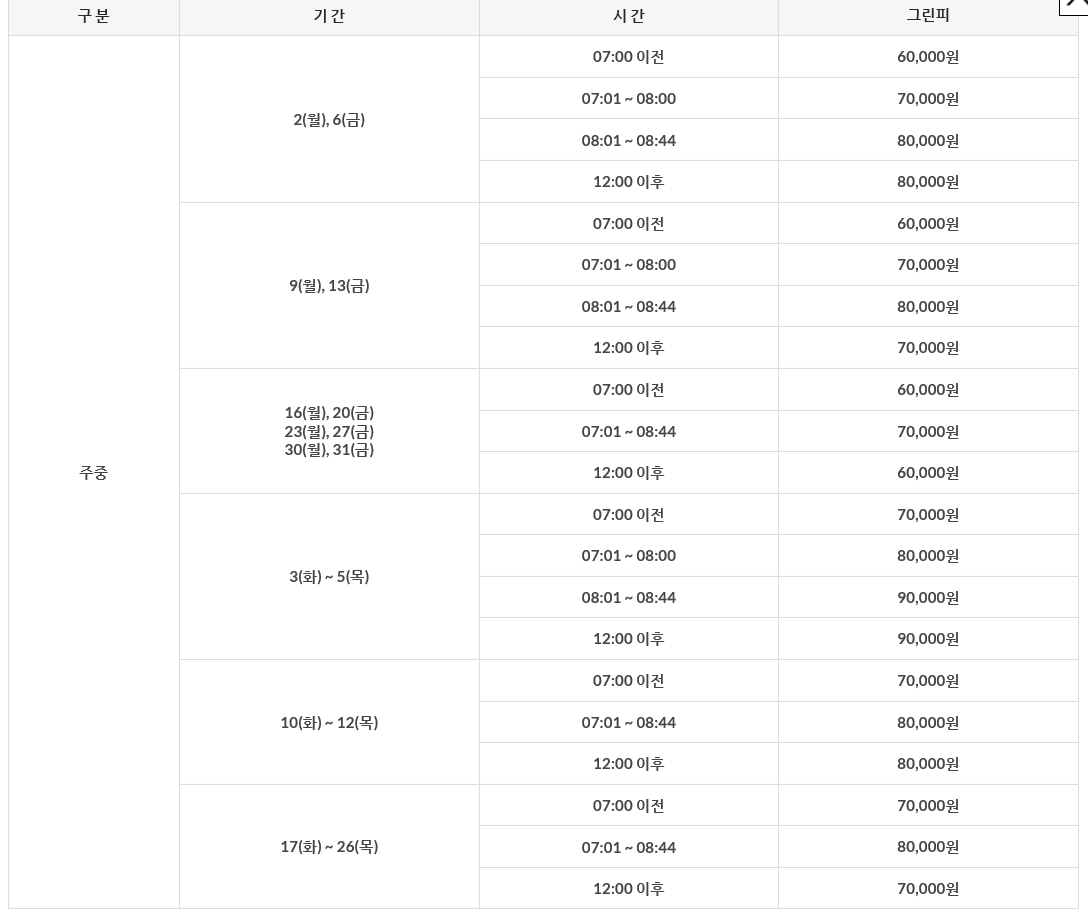Click the 그린피 column header
Image resolution: width=1088 pixels, height=914 pixels.
point(928,16)
